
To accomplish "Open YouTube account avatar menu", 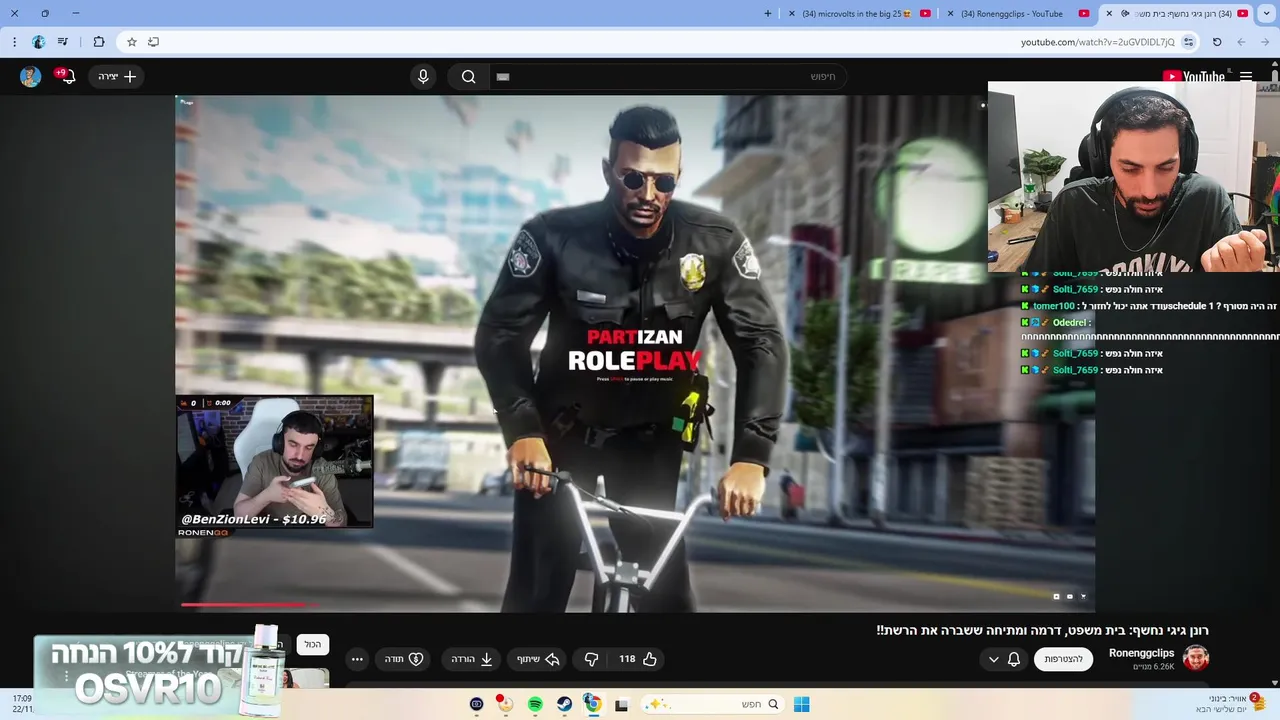I will [x=30, y=76].
